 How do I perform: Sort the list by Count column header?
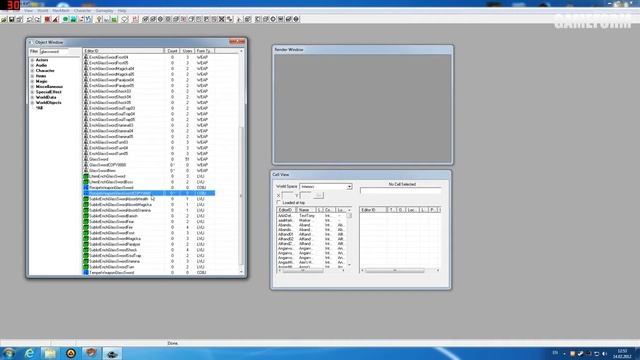[x=172, y=51]
